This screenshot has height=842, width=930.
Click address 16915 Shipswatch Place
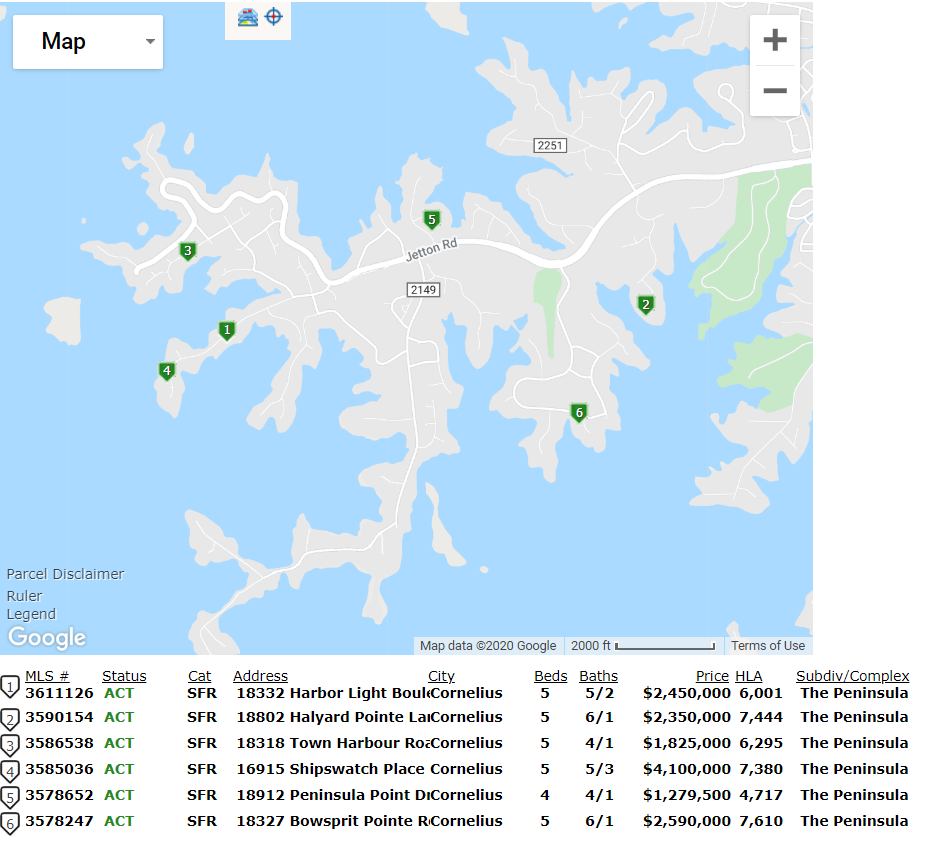point(330,769)
